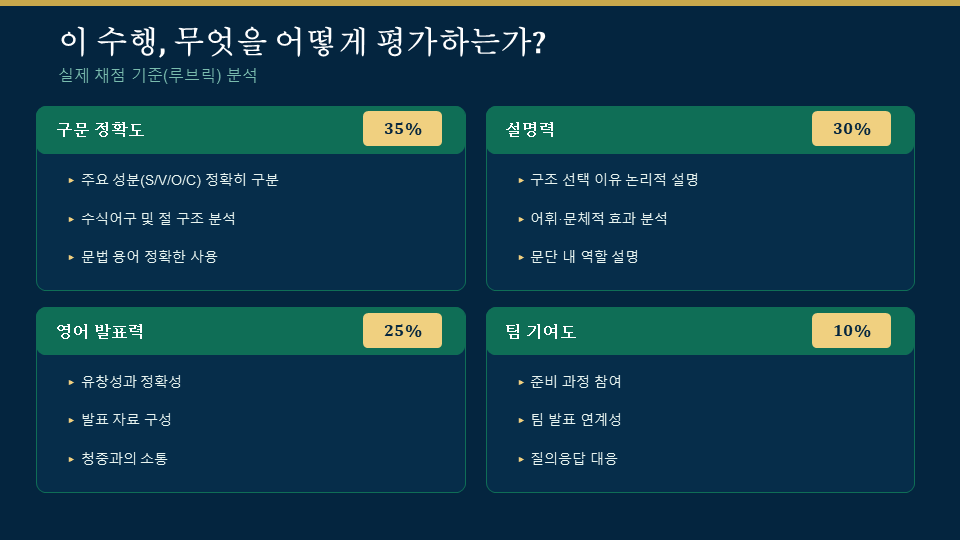Select the text 어휘·문체적 효과 분석
Screen dimensions: 960x540
click(599, 219)
